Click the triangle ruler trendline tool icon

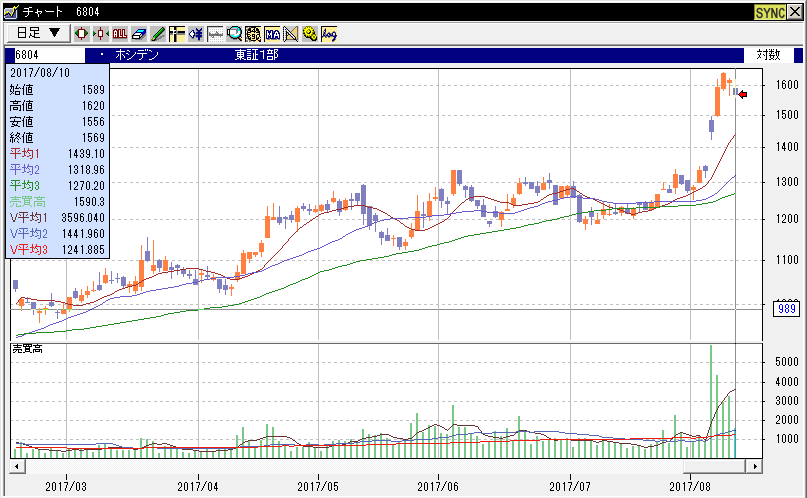click(291, 33)
